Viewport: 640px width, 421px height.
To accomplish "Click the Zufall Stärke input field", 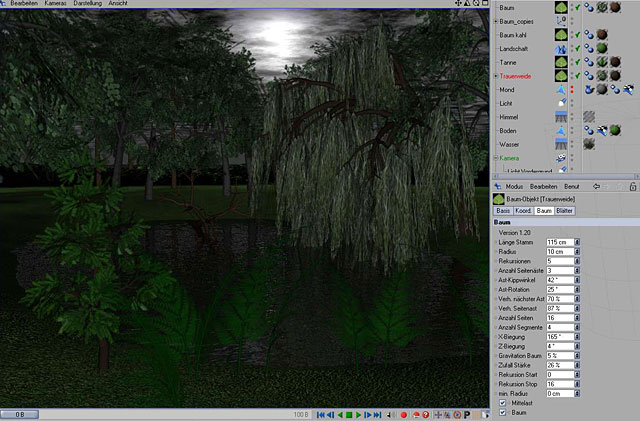I will 560,365.
